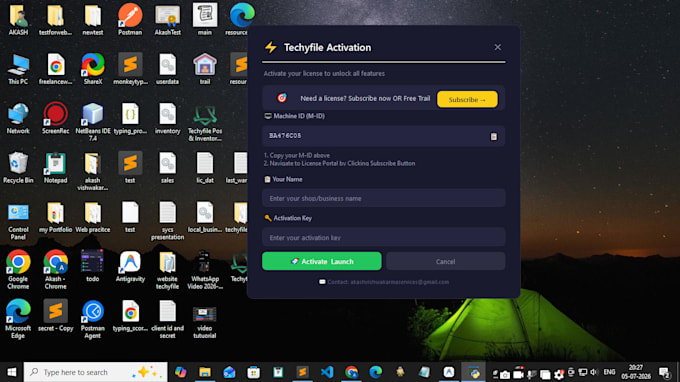Copy Machine ID with clipboard icon
The height and width of the screenshot is (382, 680).
494,137
